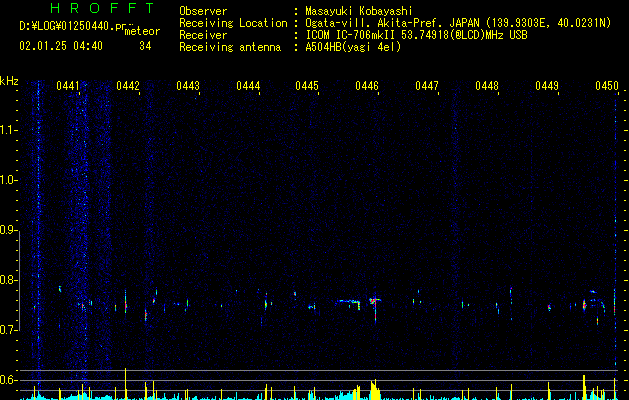Click the 0447 time marker
Screen dimensions: 629x400
point(427,86)
